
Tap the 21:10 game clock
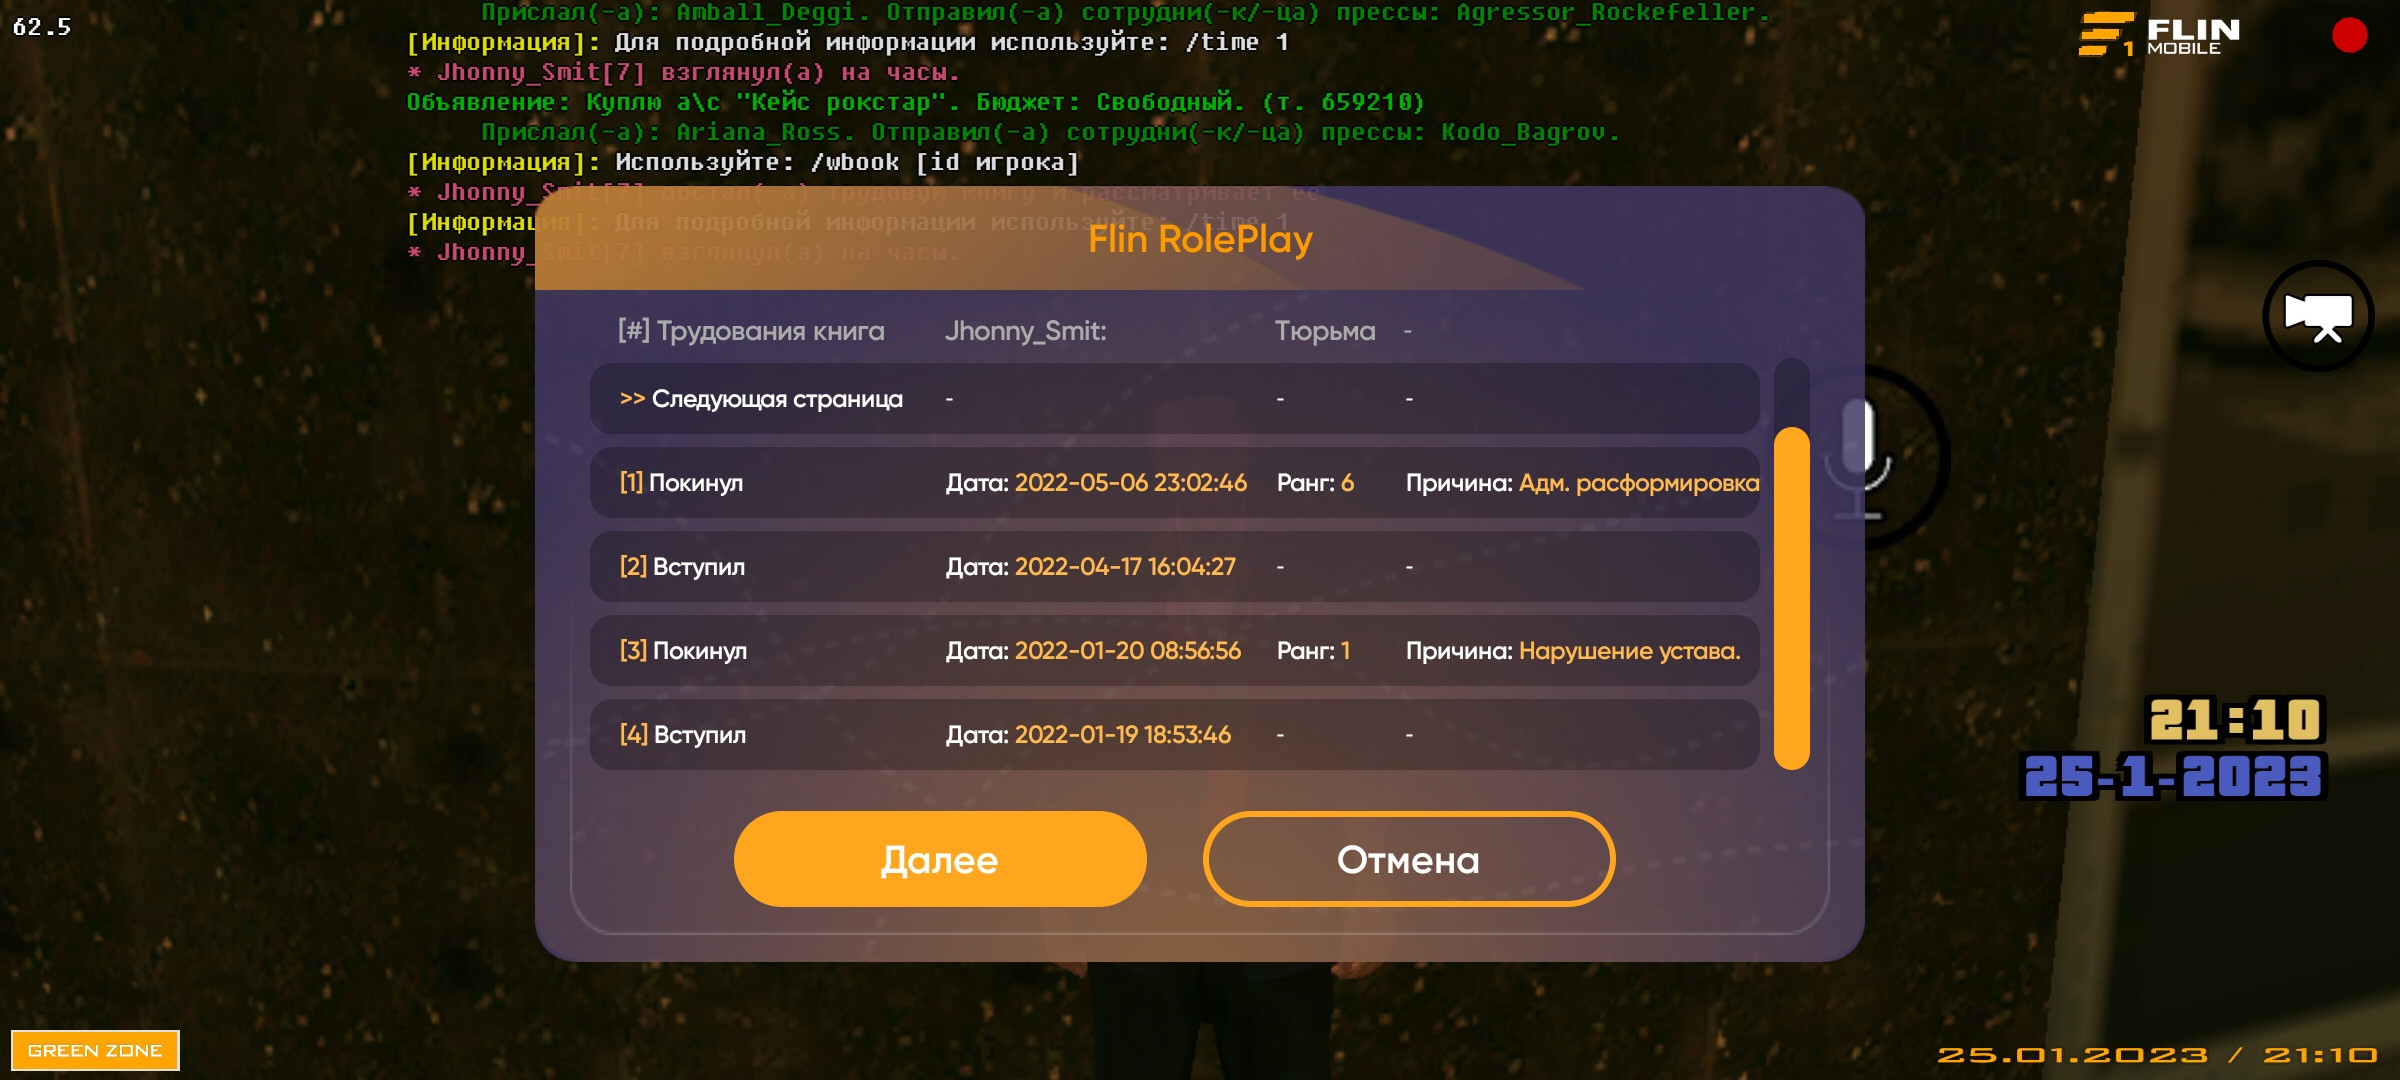(2235, 720)
